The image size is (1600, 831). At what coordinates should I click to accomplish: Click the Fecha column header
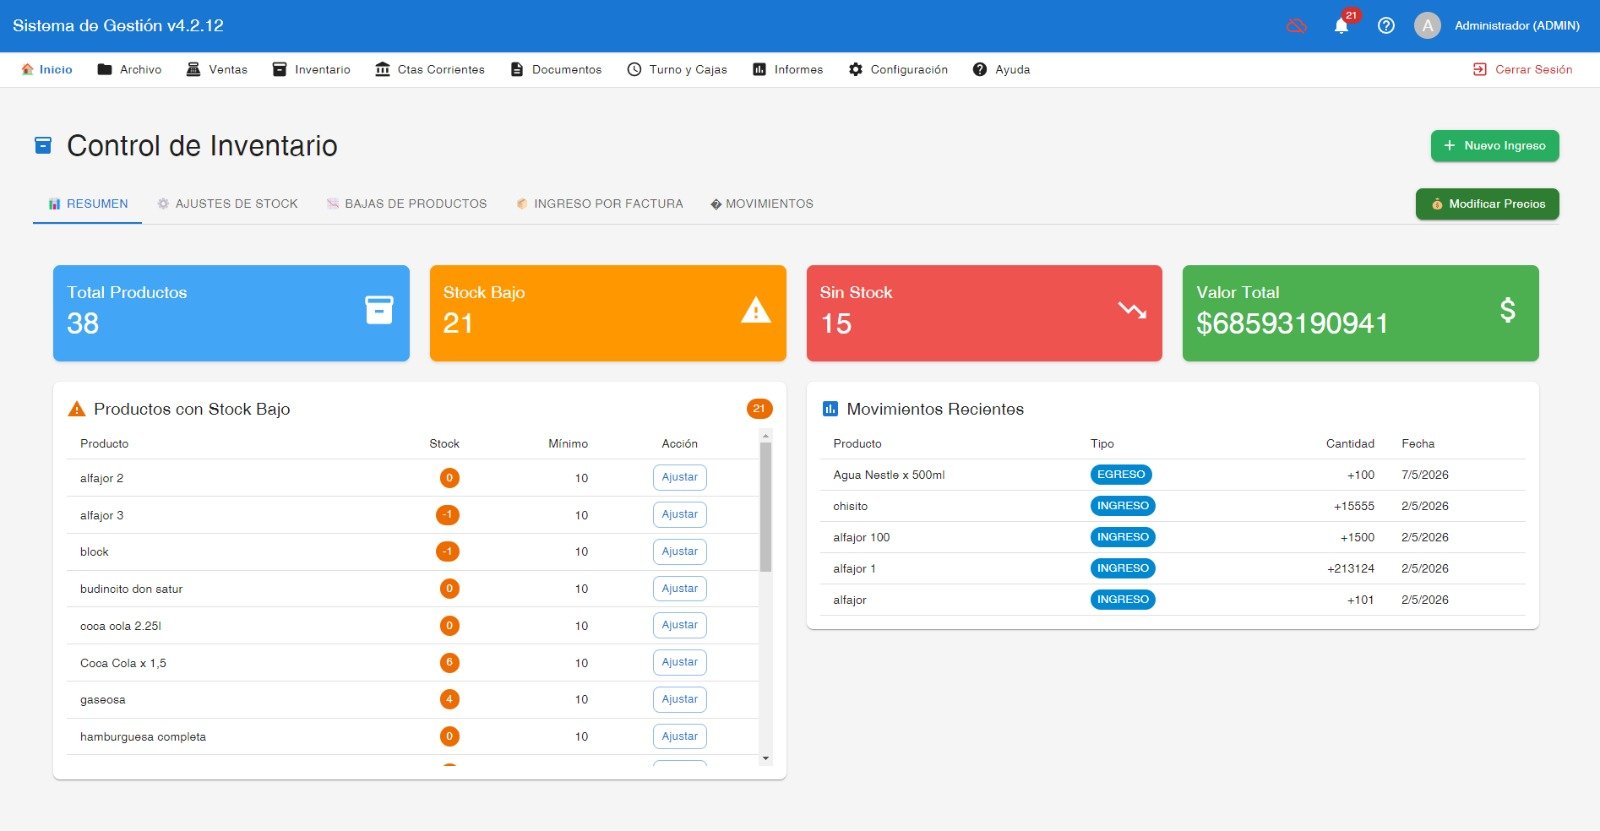1418,444
